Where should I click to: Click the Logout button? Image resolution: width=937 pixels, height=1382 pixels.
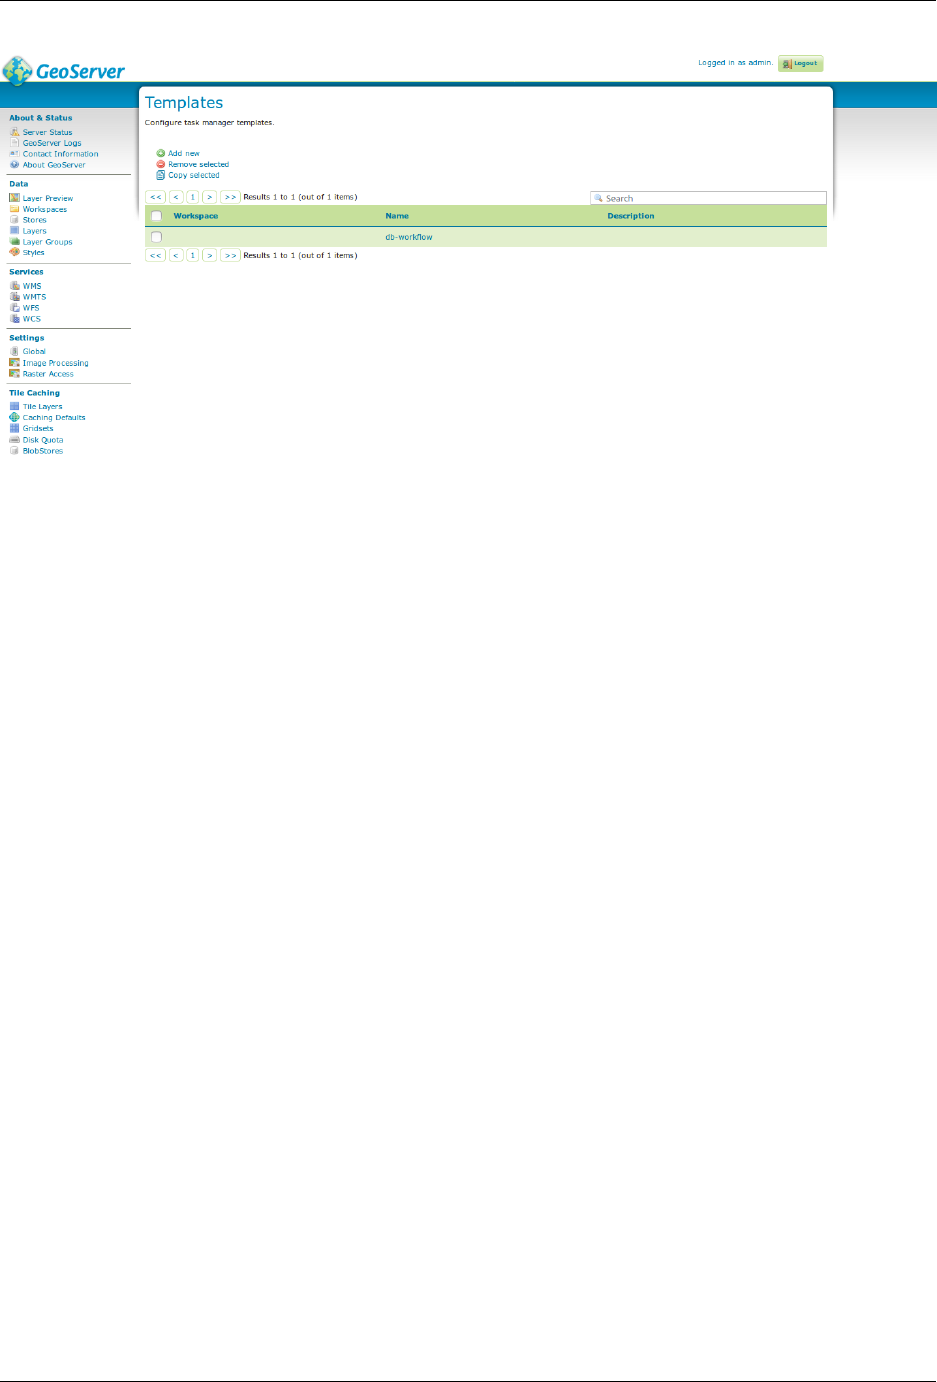(801, 63)
